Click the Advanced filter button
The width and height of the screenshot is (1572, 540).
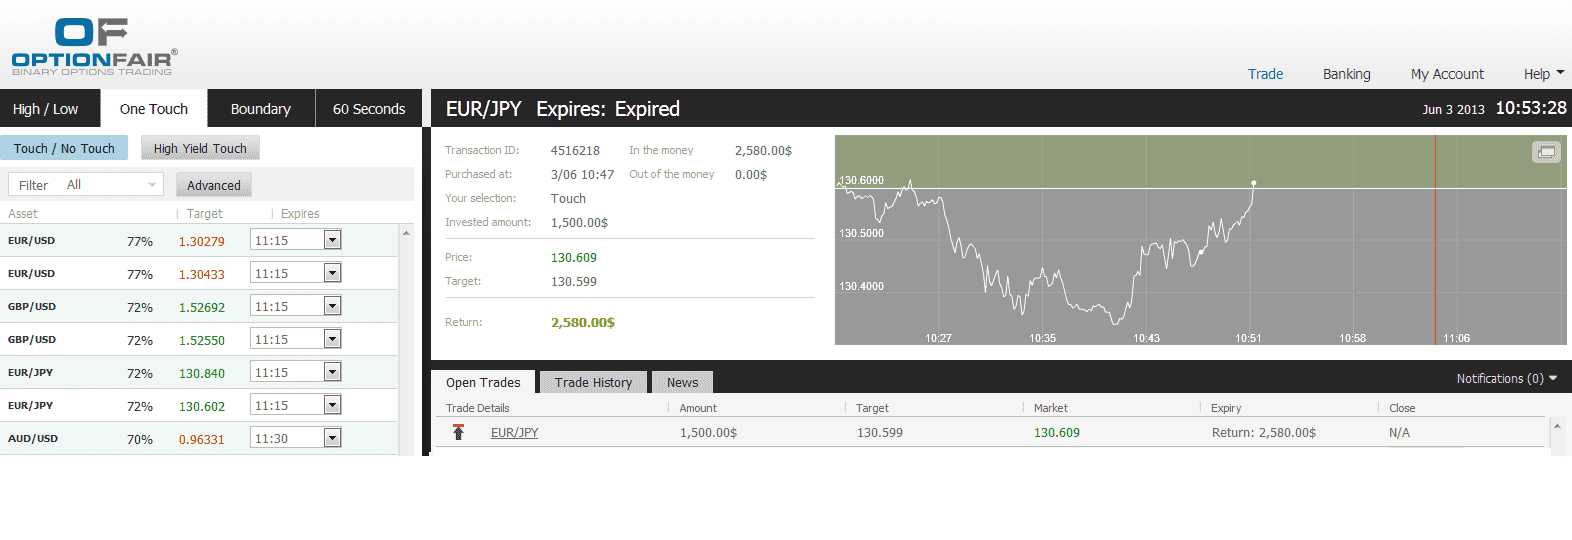[x=214, y=185]
